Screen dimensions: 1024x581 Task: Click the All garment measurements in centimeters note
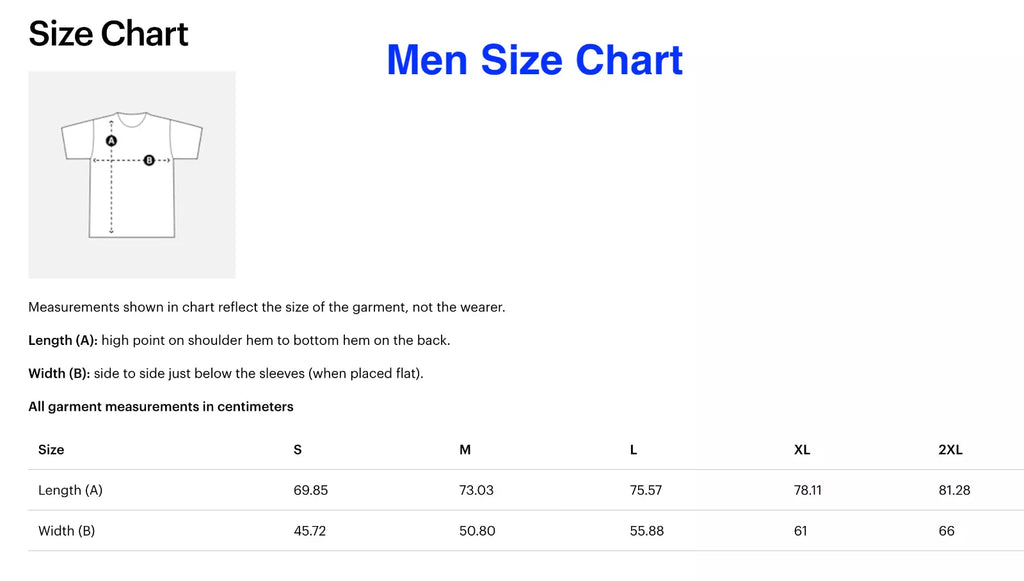(161, 407)
